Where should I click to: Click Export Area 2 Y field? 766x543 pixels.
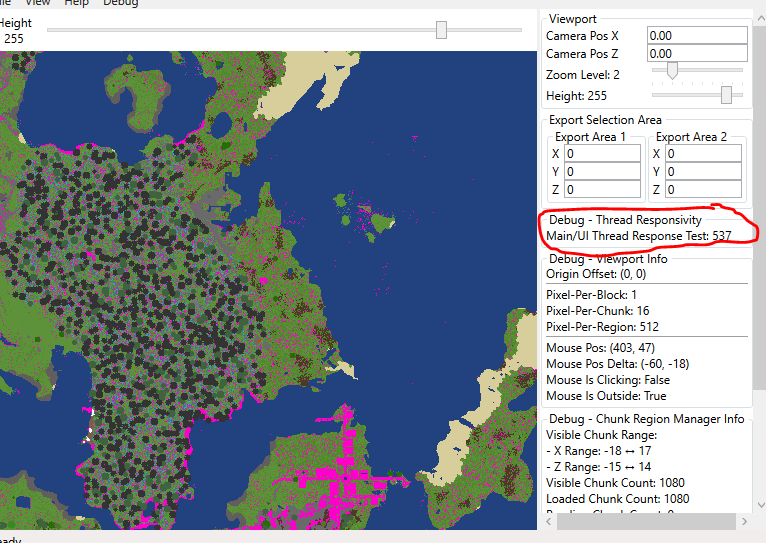pos(703,171)
